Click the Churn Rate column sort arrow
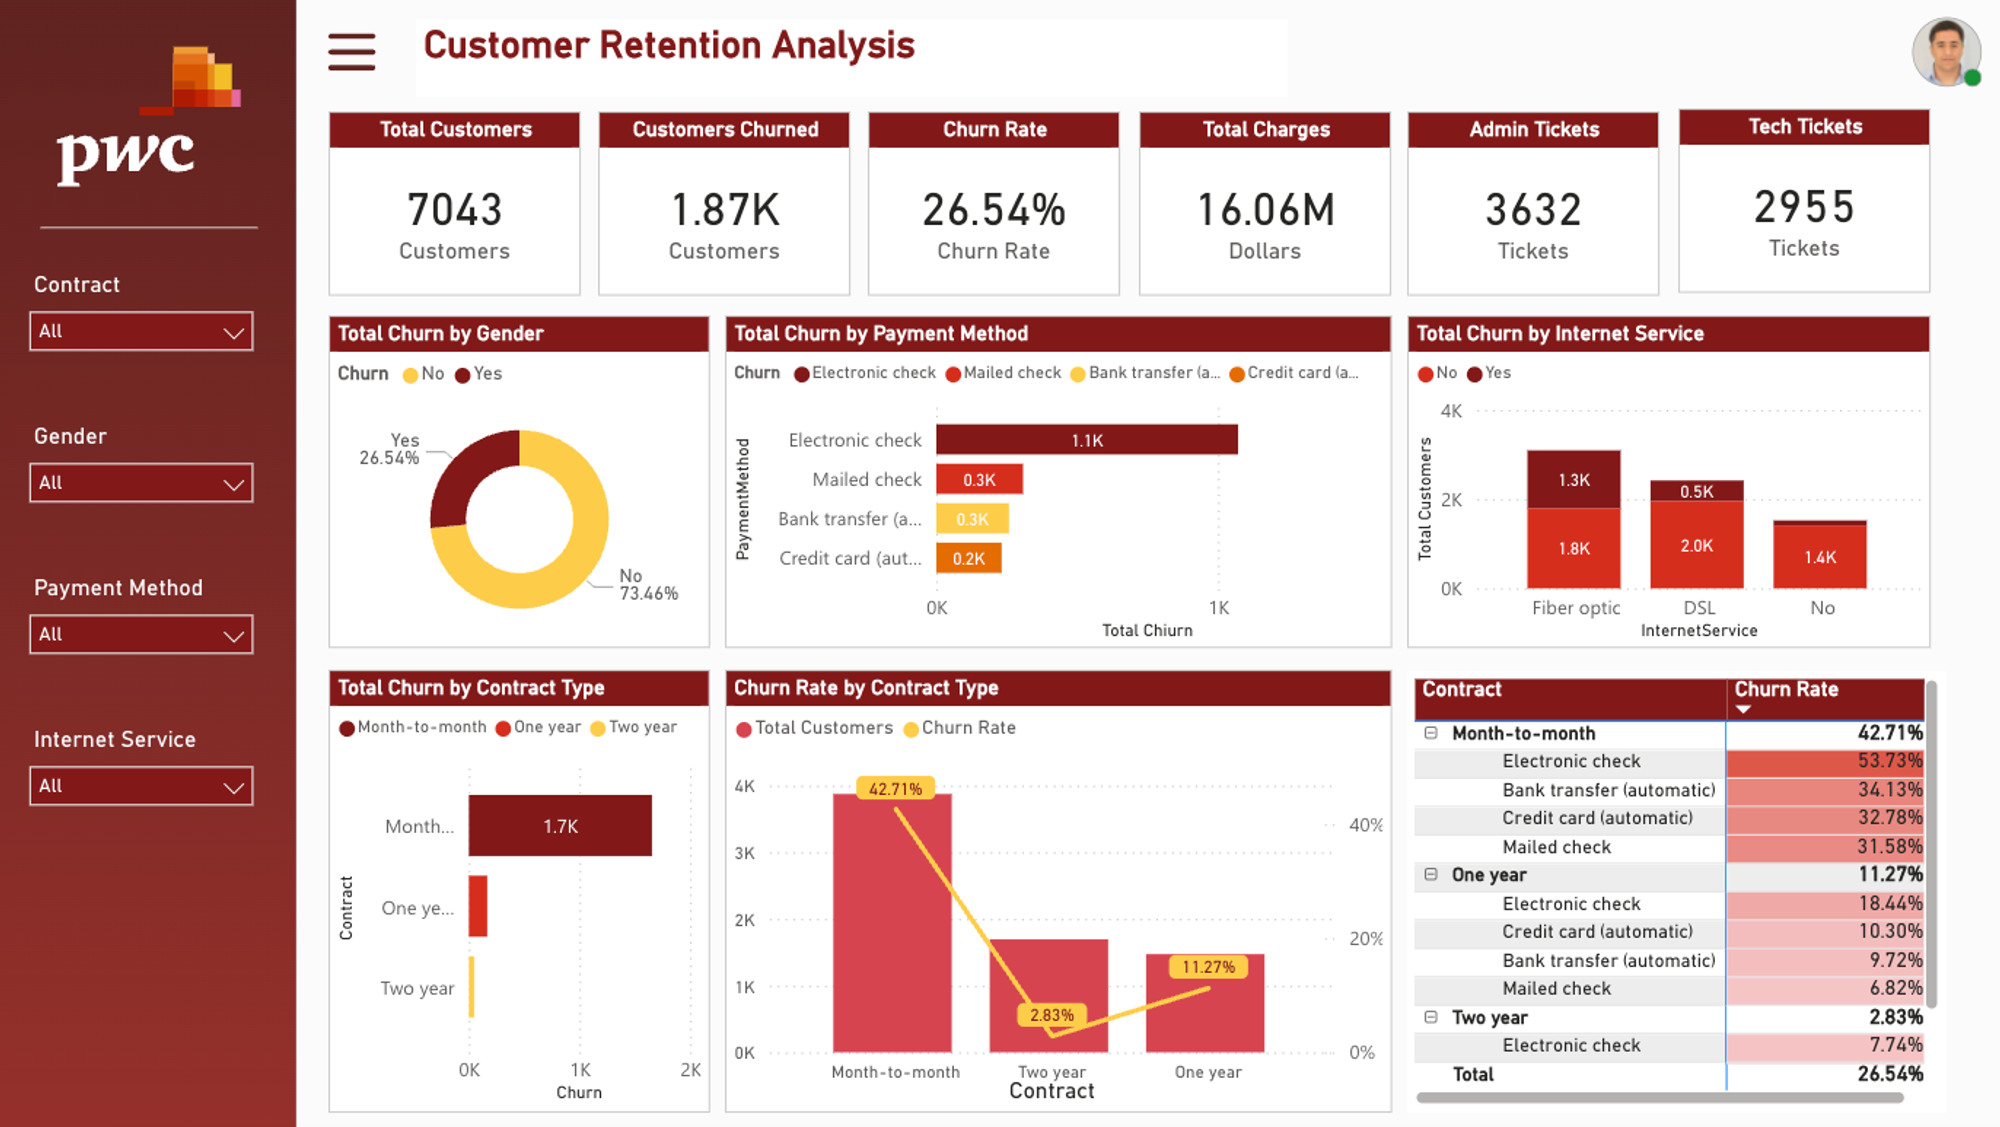This screenshot has height=1127, width=2000. pyautogui.click(x=1743, y=709)
